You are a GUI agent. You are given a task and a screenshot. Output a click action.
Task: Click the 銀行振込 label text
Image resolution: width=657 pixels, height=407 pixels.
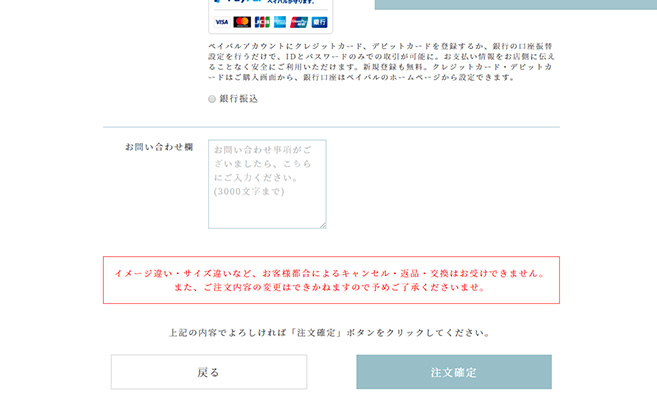[239, 99]
